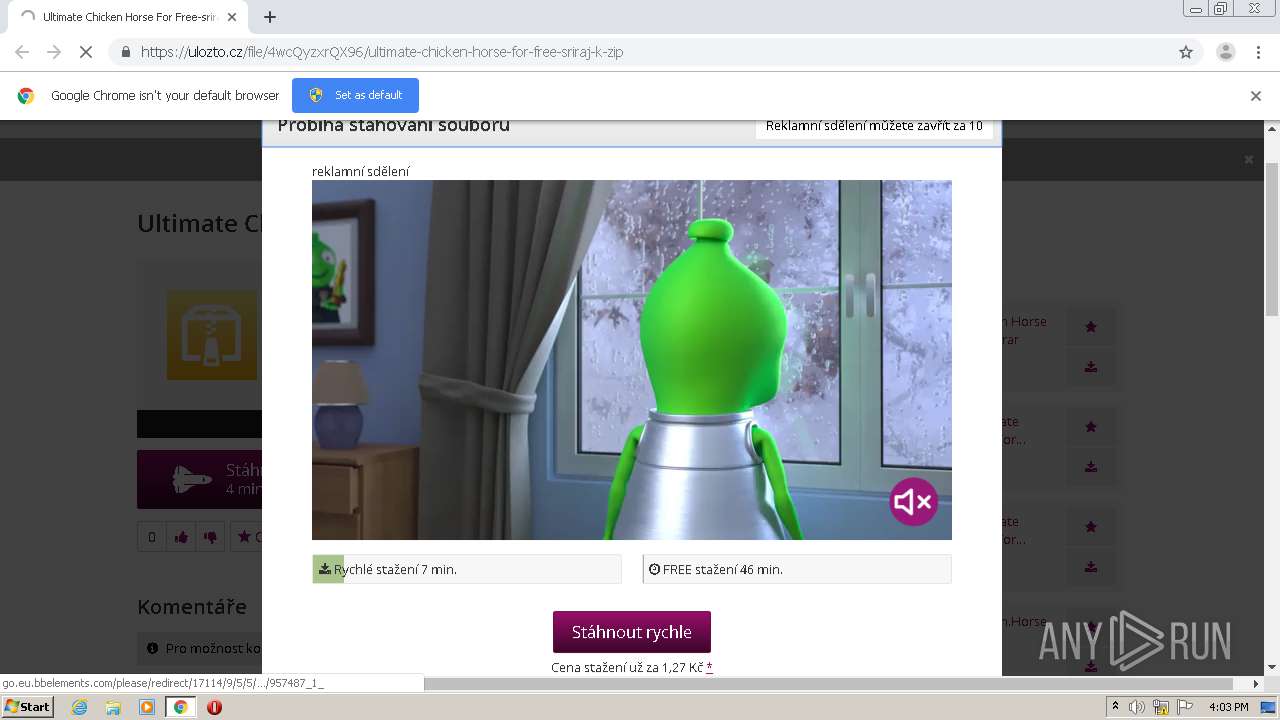Download the first related file
The width and height of the screenshot is (1280, 720).
pos(1091,367)
